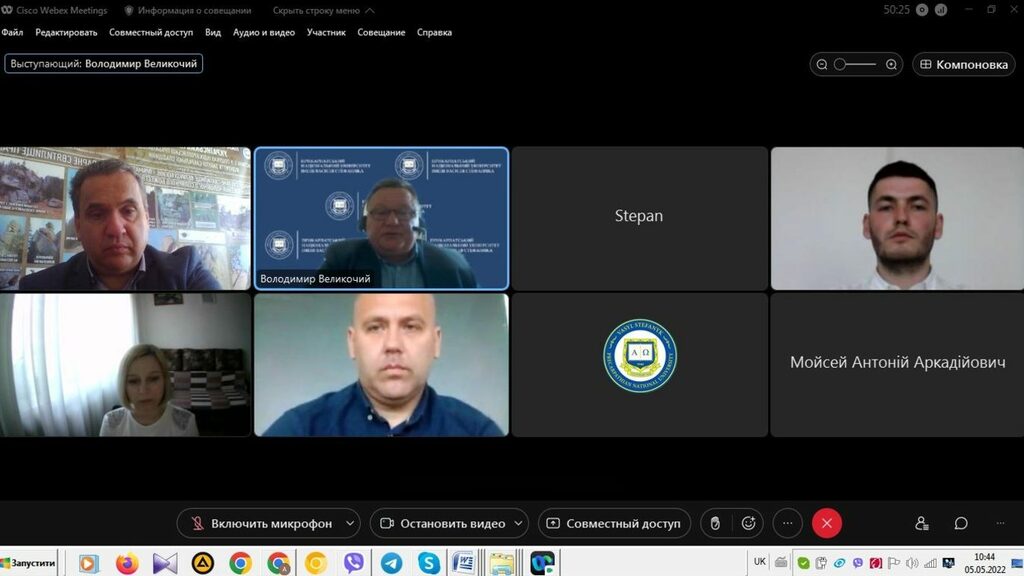Expand the microphone options arrow
1024x576 pixels.
click(x=350, y=523)
